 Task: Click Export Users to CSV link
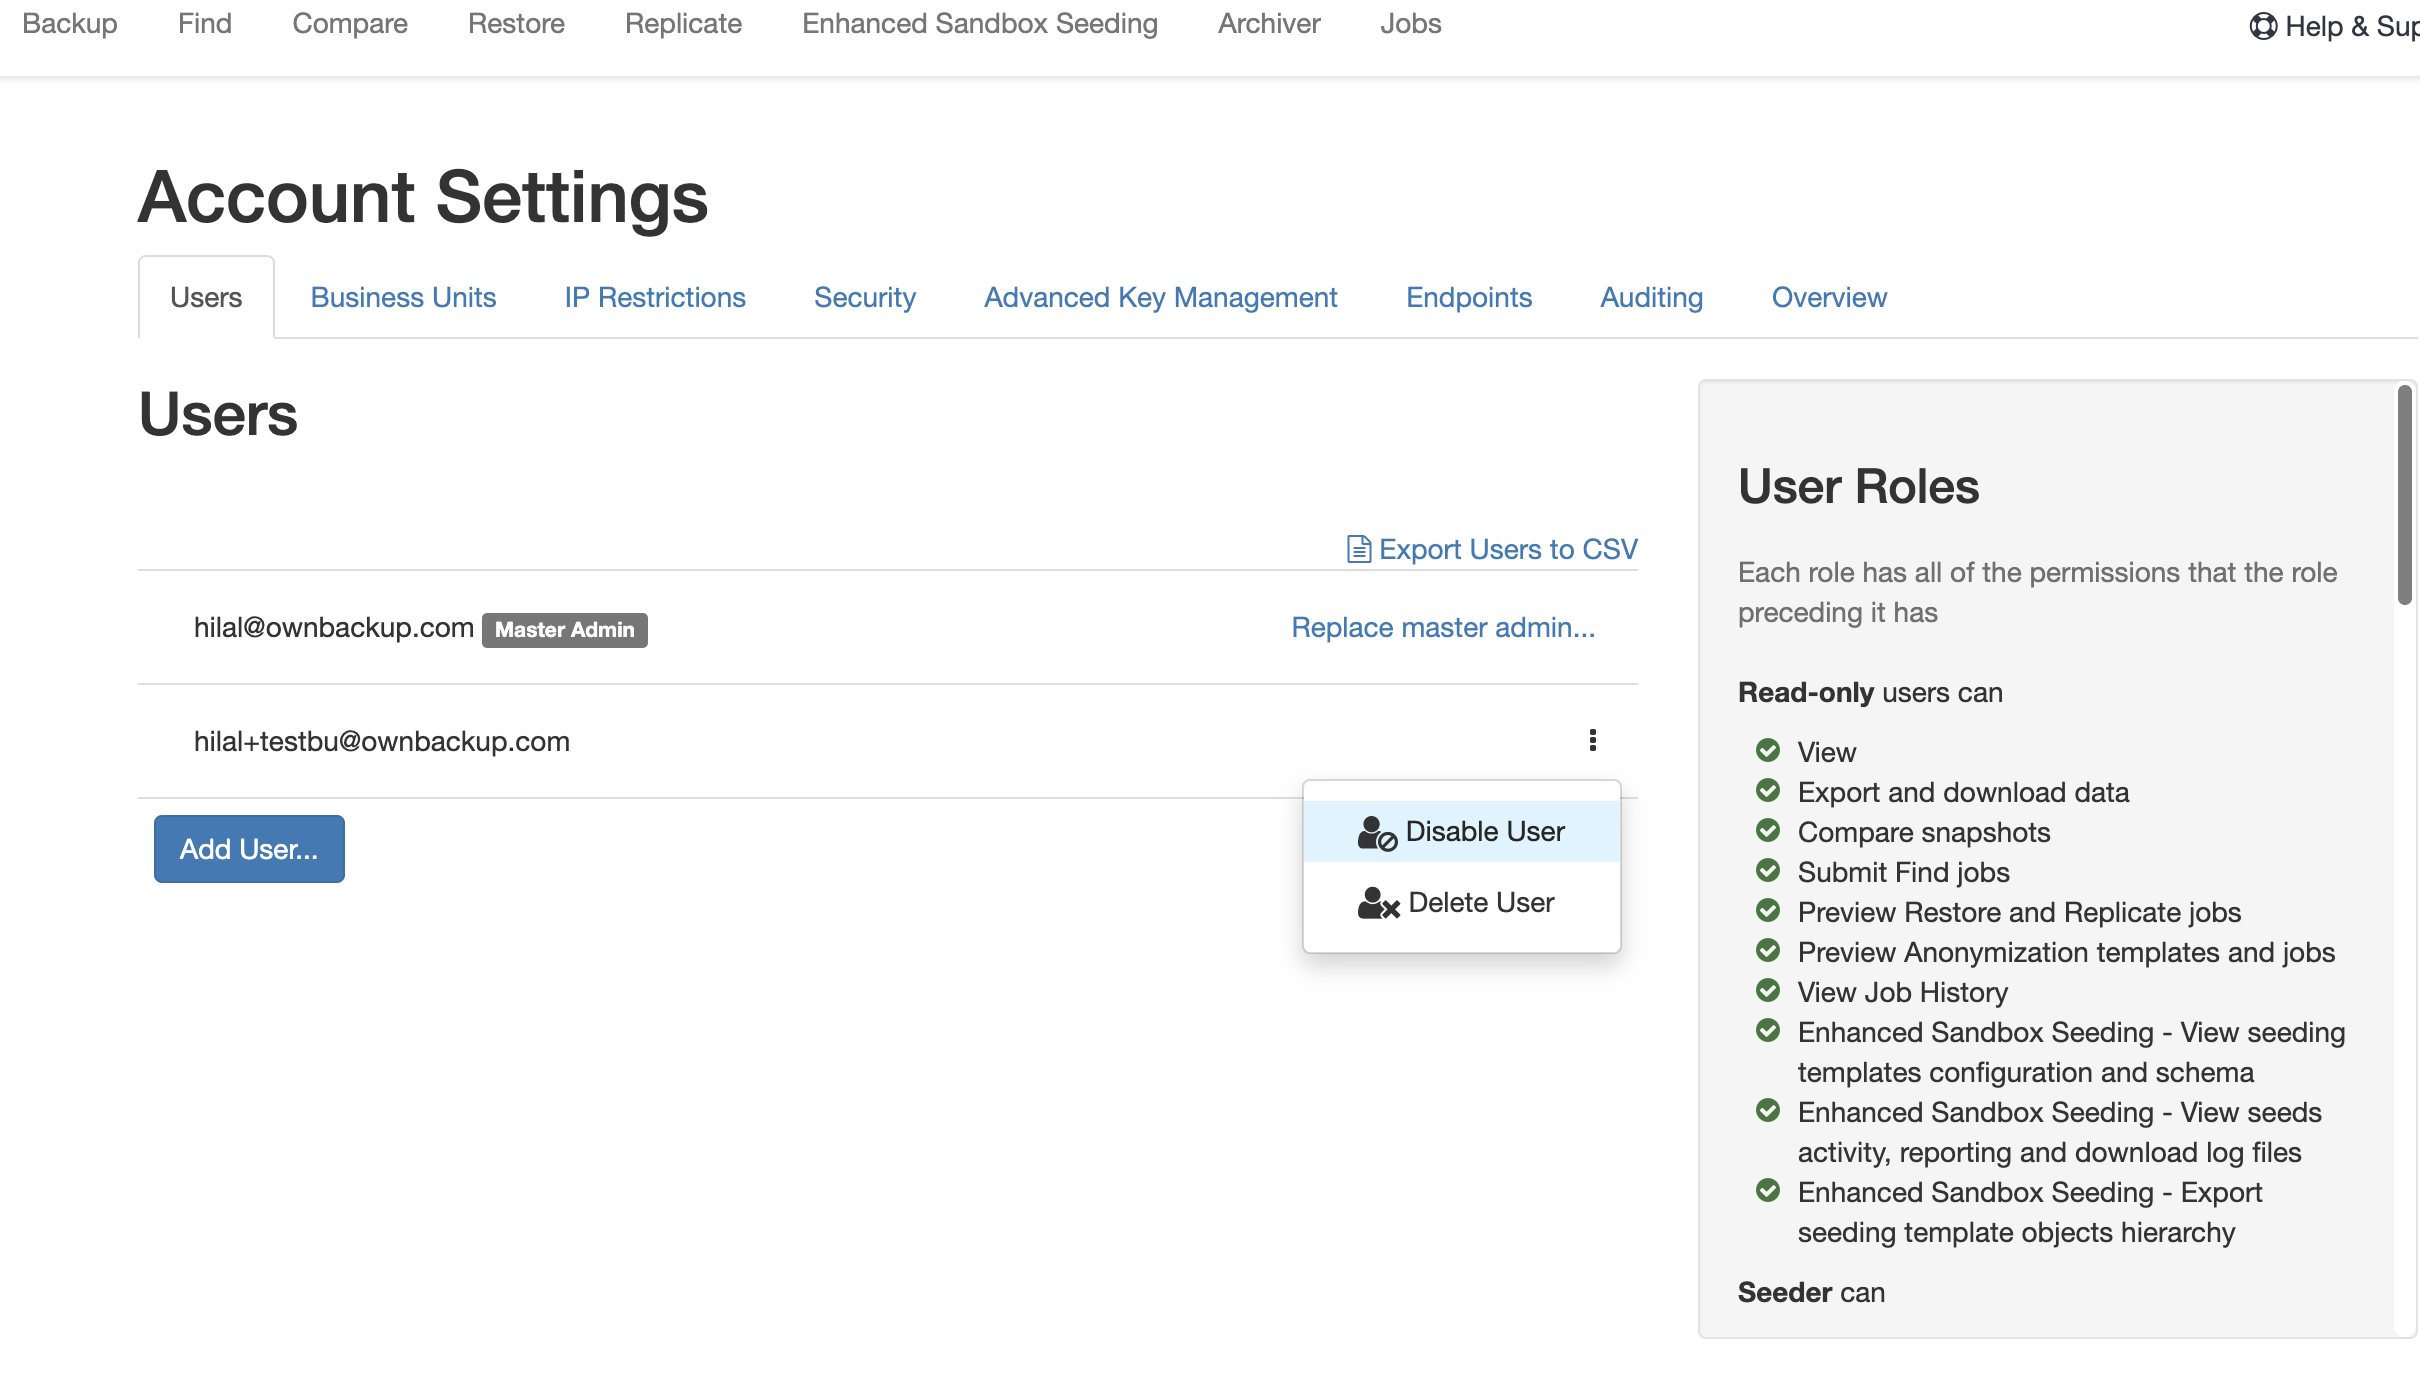pos(1507,549)
